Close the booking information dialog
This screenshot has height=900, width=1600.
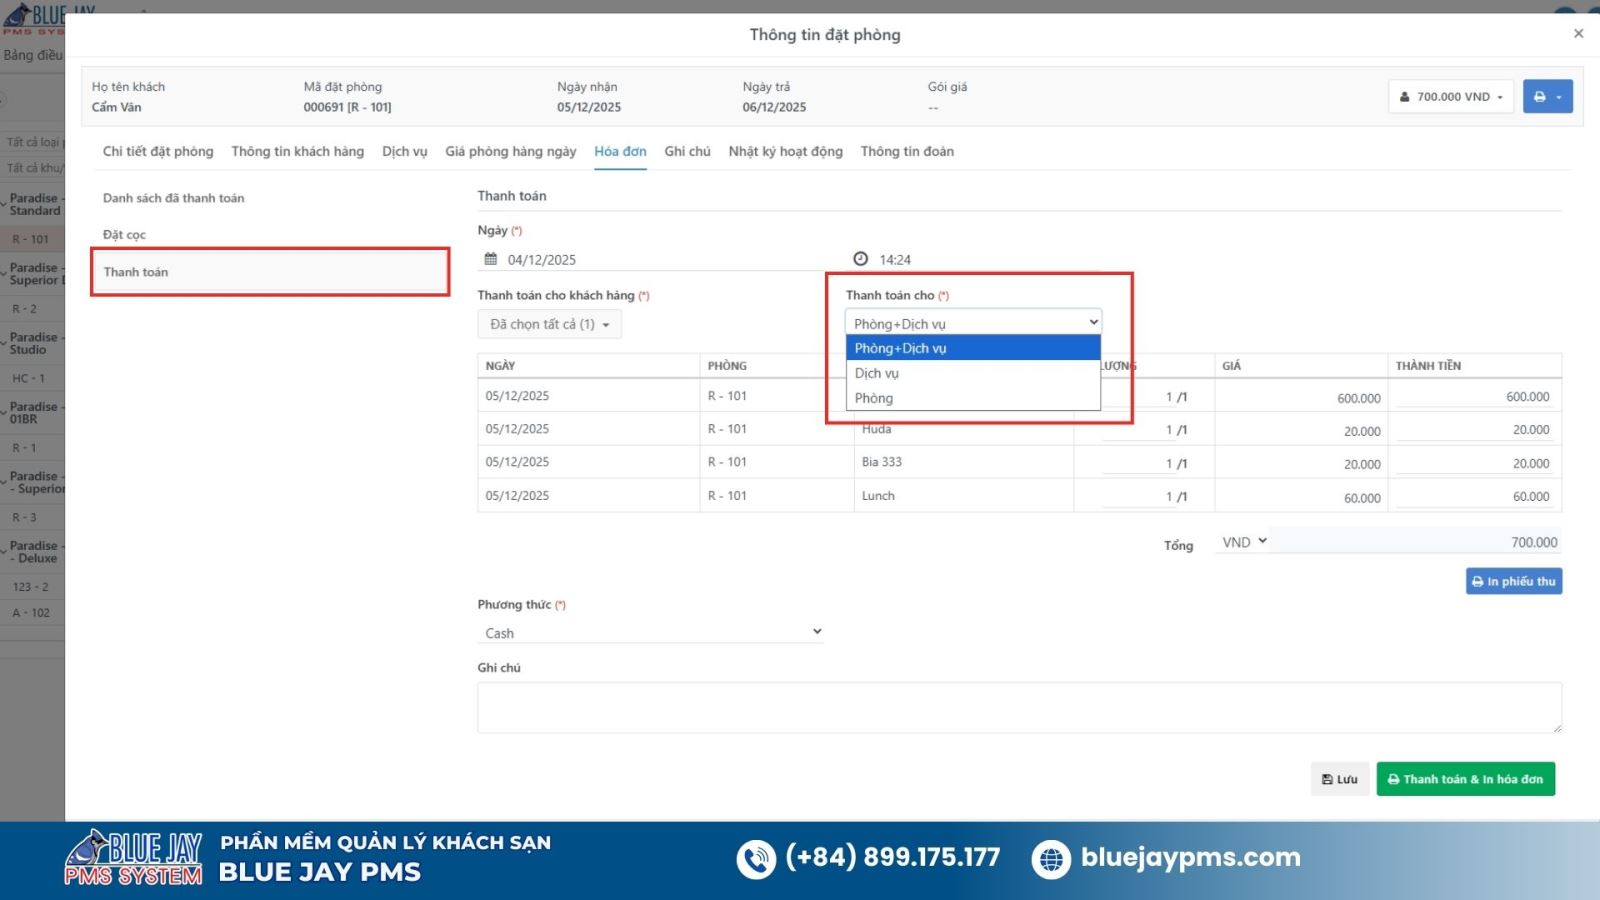1578,34
